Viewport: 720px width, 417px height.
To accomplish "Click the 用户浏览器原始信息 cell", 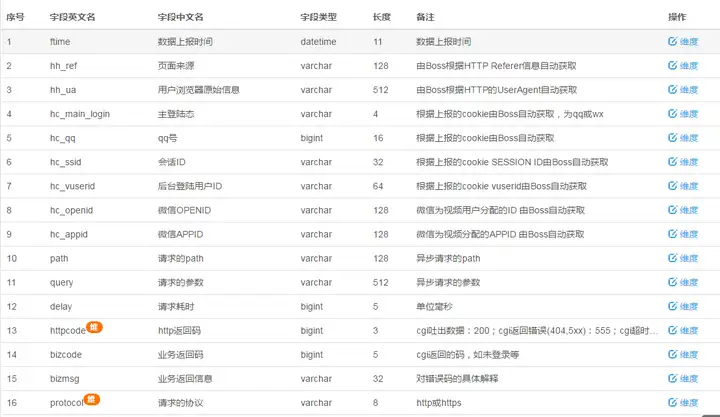I will 199,90.
